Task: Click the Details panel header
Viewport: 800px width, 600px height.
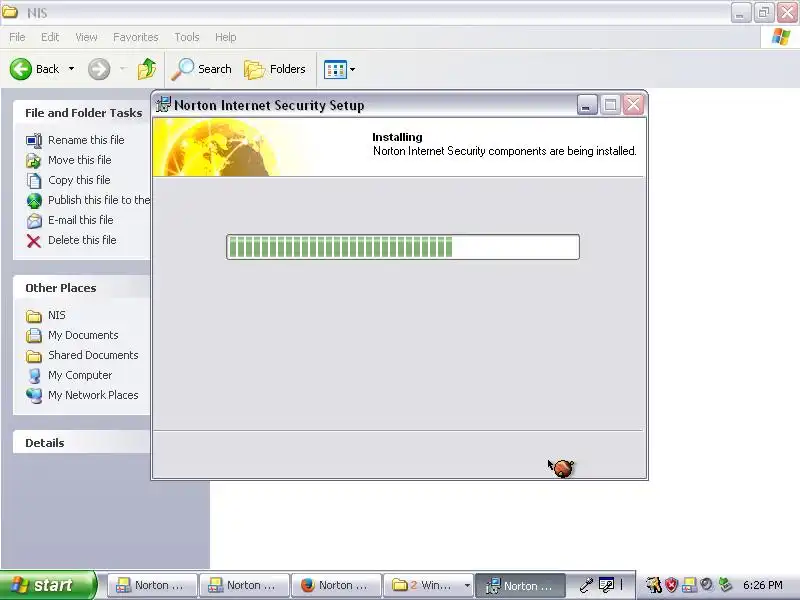Action: coord(45,443)
